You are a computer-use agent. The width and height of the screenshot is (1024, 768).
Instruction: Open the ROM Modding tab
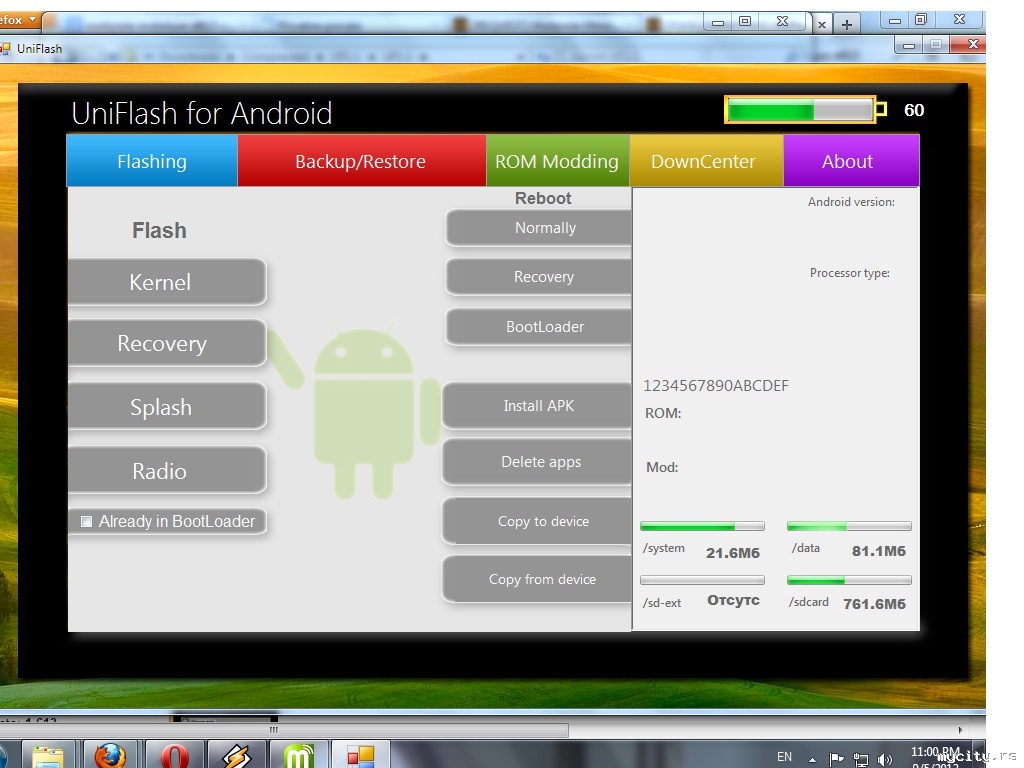tap(557, 161)
